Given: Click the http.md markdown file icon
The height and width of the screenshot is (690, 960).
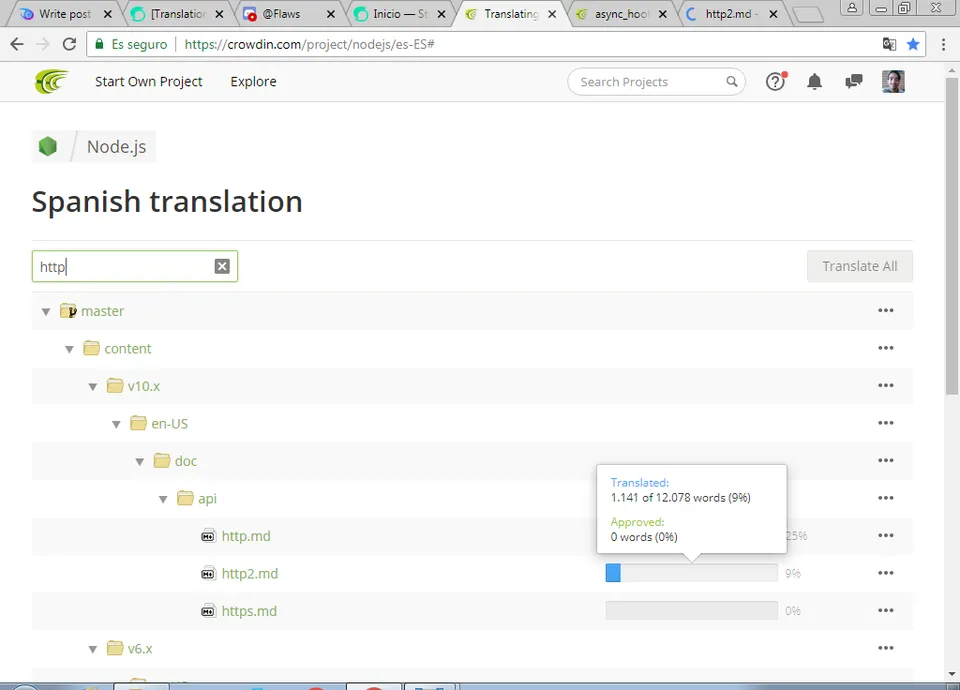Looking at the screenshot, I should click(208, 536).
